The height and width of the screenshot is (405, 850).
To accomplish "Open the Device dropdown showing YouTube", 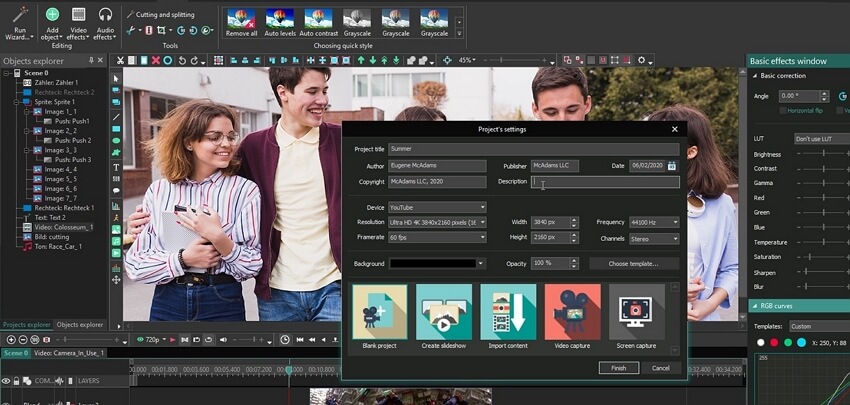I will (437, 208).
